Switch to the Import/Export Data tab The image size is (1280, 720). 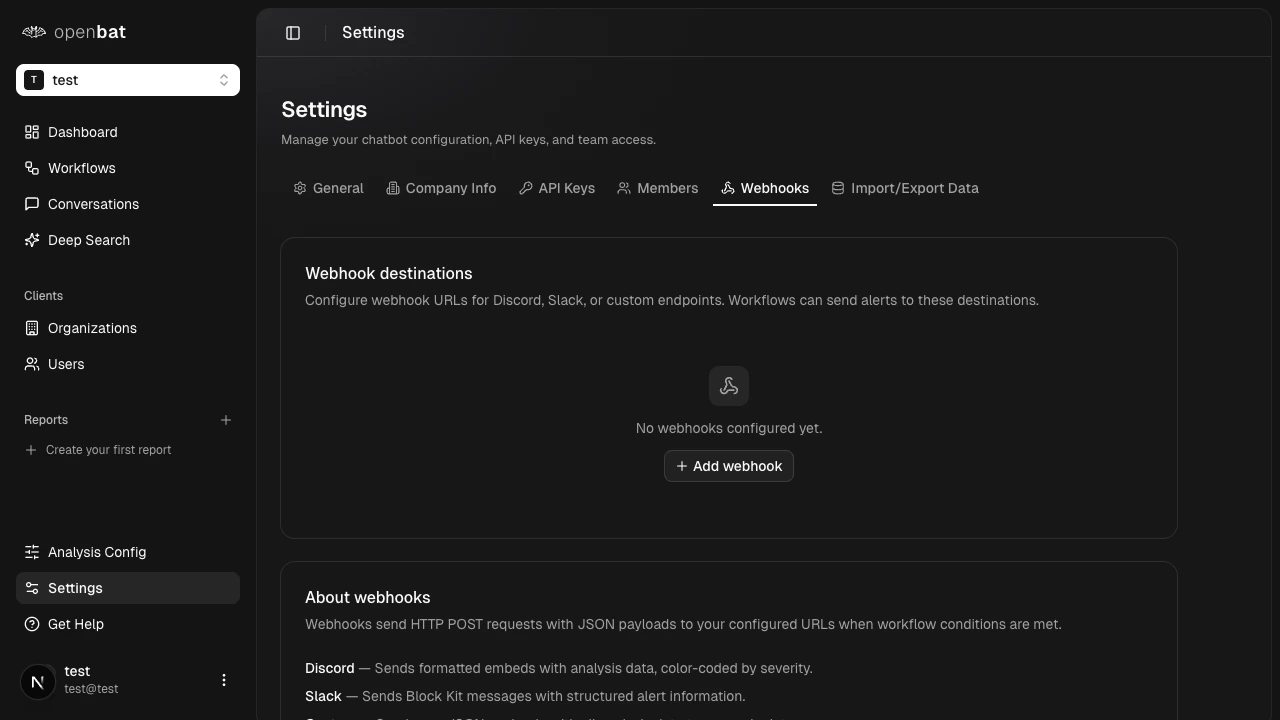905,188
